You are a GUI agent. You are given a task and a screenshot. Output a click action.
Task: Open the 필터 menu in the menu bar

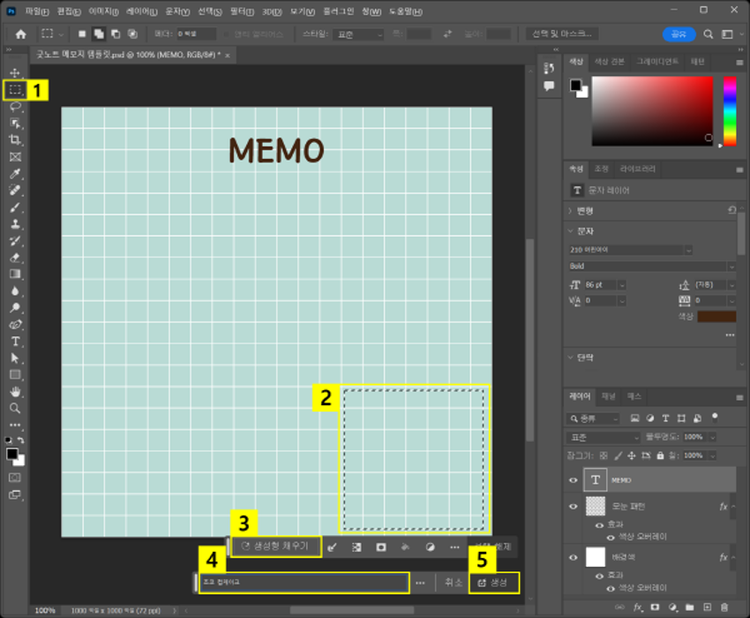pyautogui.click(x=240, y=11)
